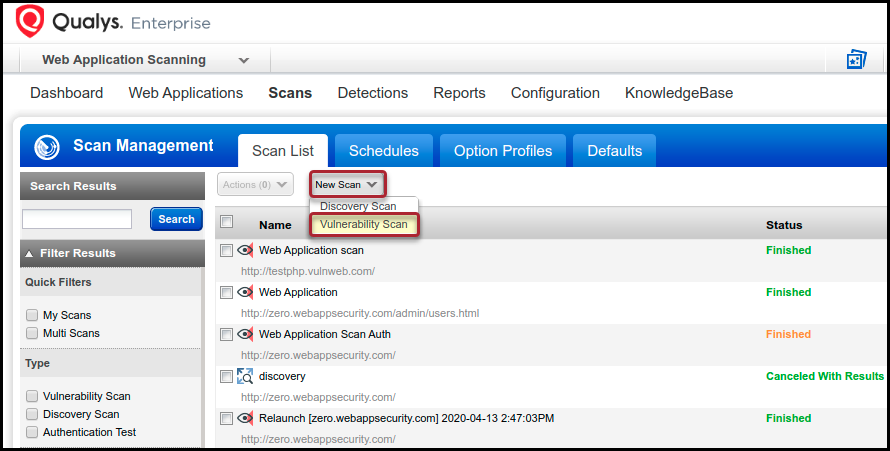Go to the Dashboard section
The height and width of the screenshot is (451, 890).
66,93
